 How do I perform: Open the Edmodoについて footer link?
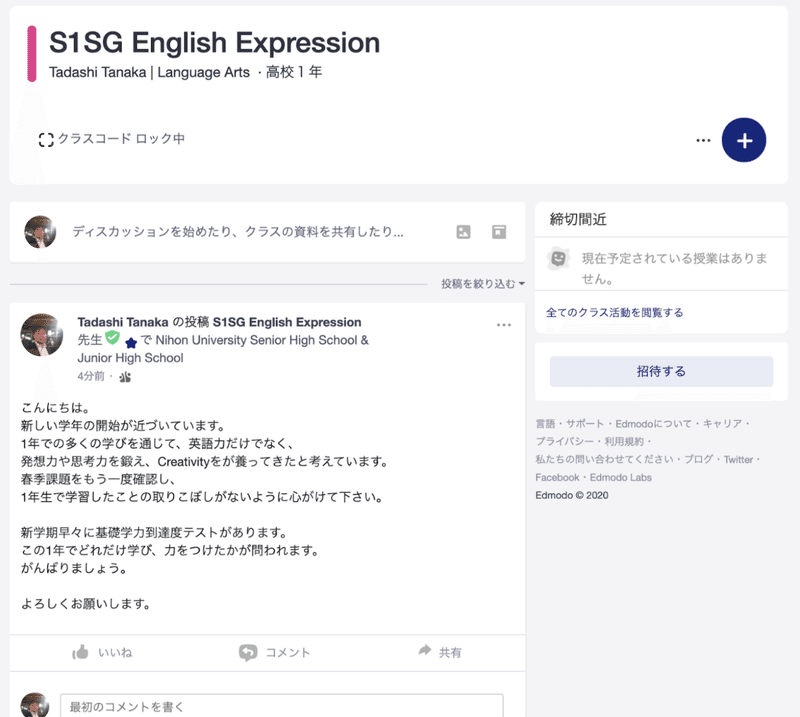[654, 424]
